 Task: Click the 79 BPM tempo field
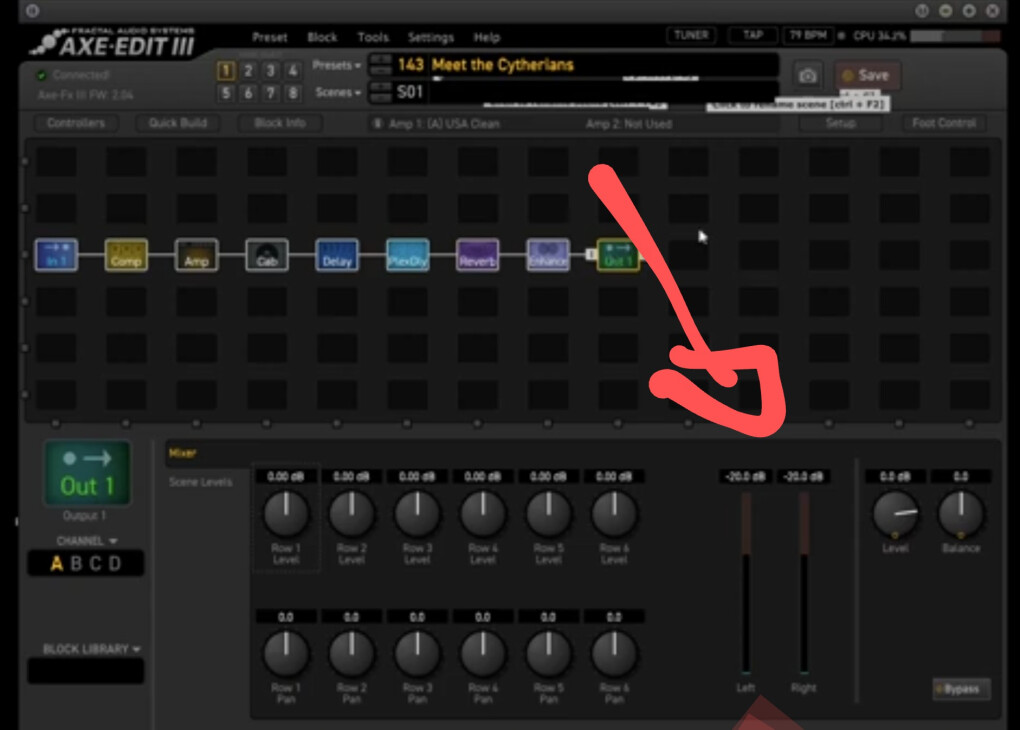click(x=809, y=35)
